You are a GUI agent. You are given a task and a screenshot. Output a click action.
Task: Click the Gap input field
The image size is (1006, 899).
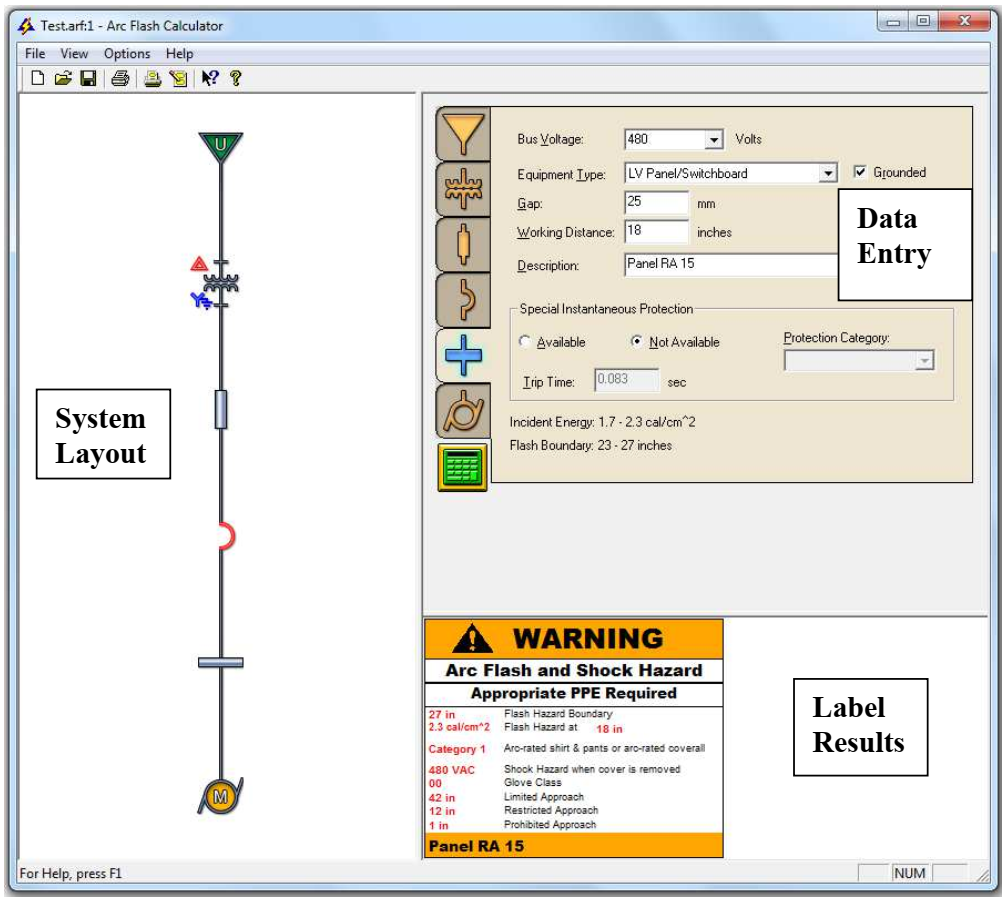(656, 202)
